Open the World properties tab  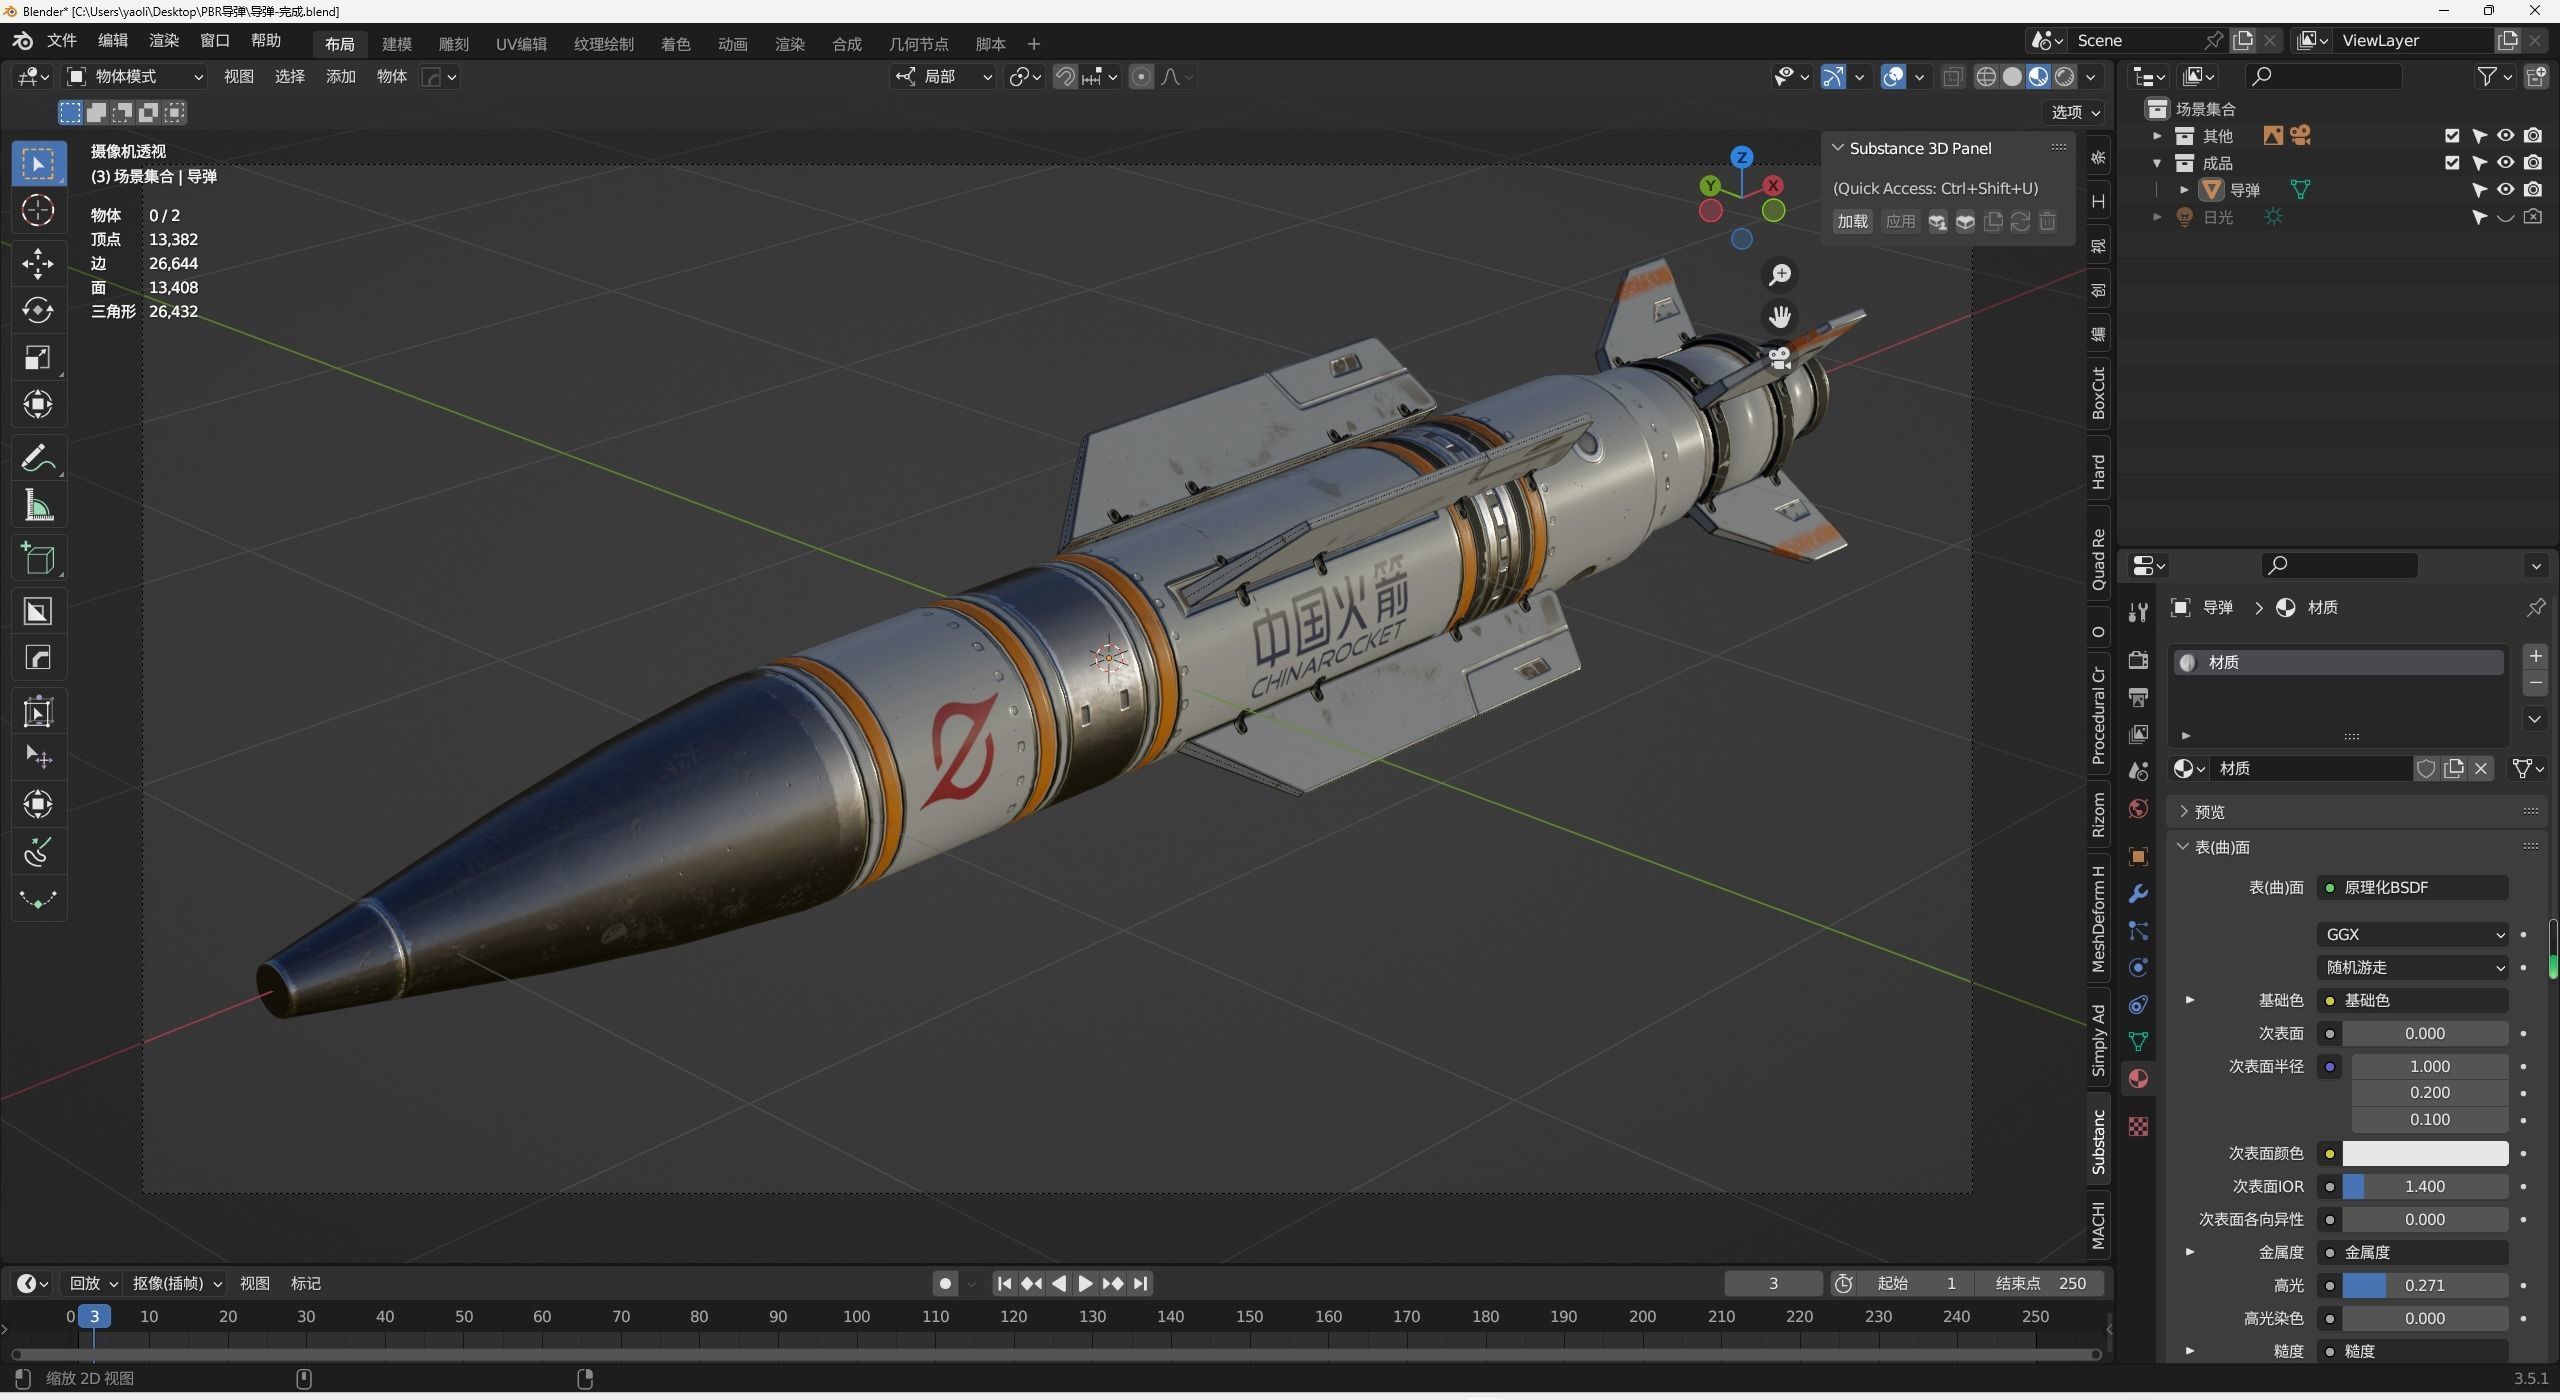pyautogui.click(x=2138, y=808)
